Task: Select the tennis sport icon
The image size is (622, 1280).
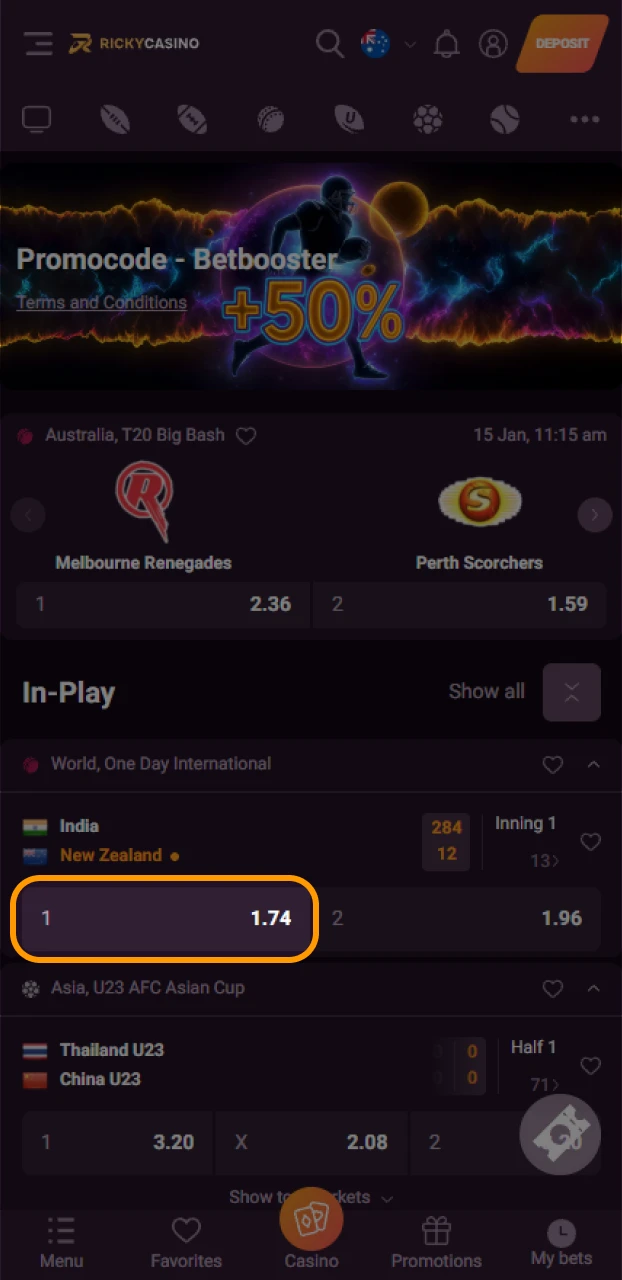Action: [506, 119]
